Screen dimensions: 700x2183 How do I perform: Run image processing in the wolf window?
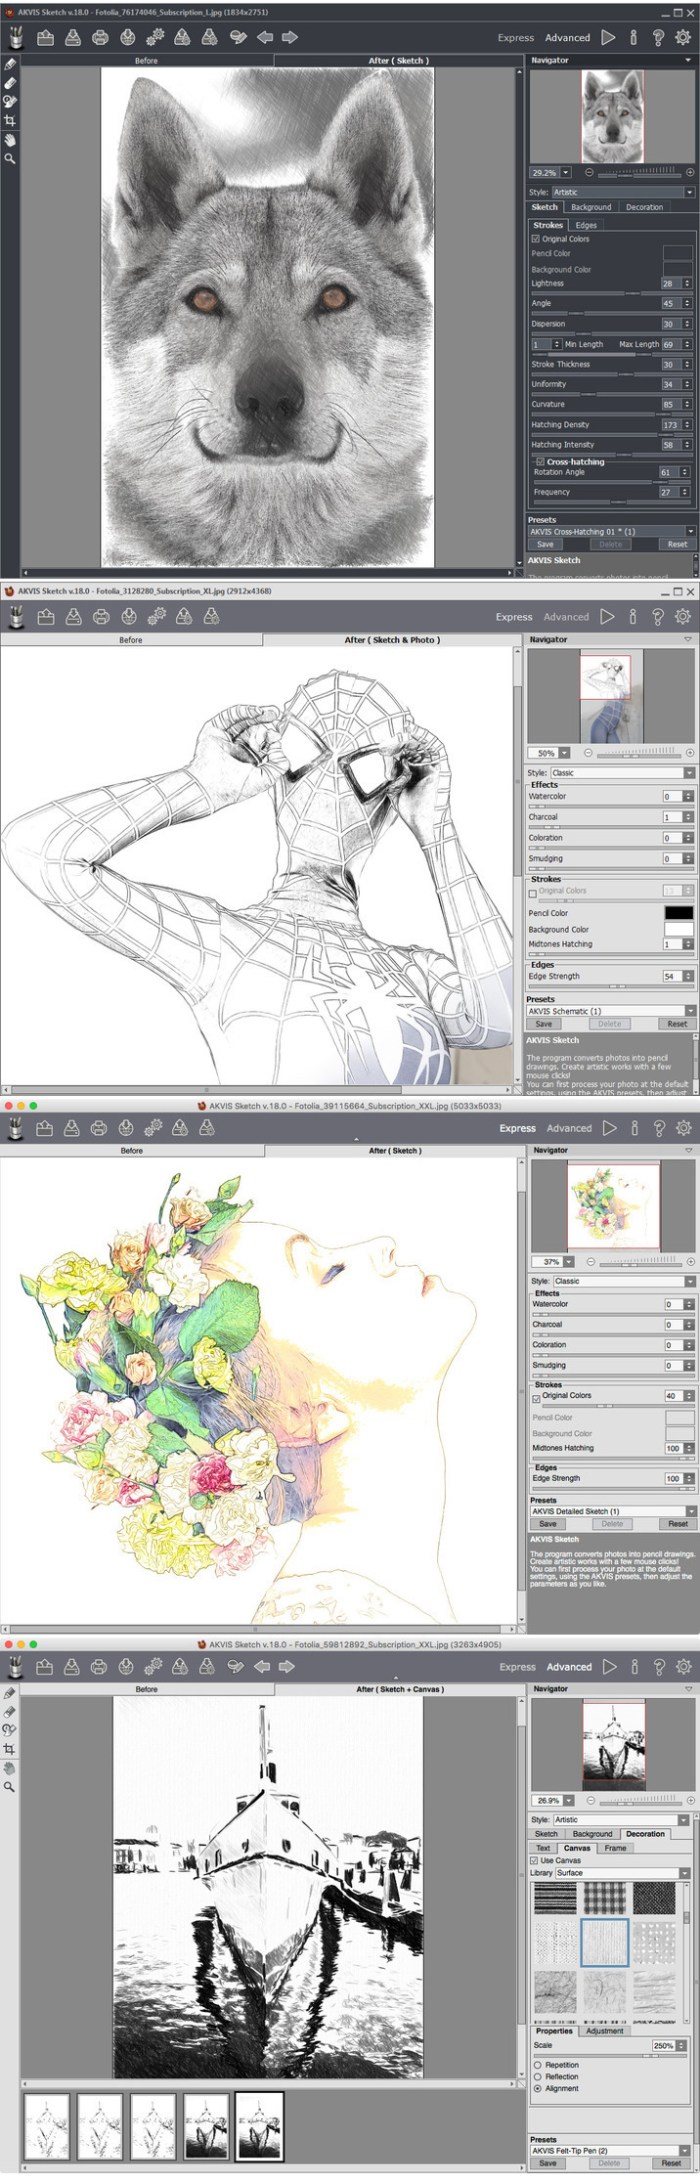pos(608,37)
